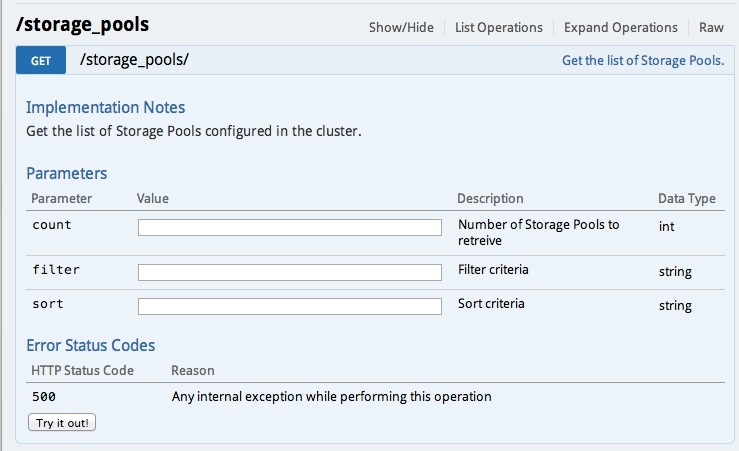Click the Data Type column header
The height and width of the screenshot is (451, 739).
pos(687,198)
